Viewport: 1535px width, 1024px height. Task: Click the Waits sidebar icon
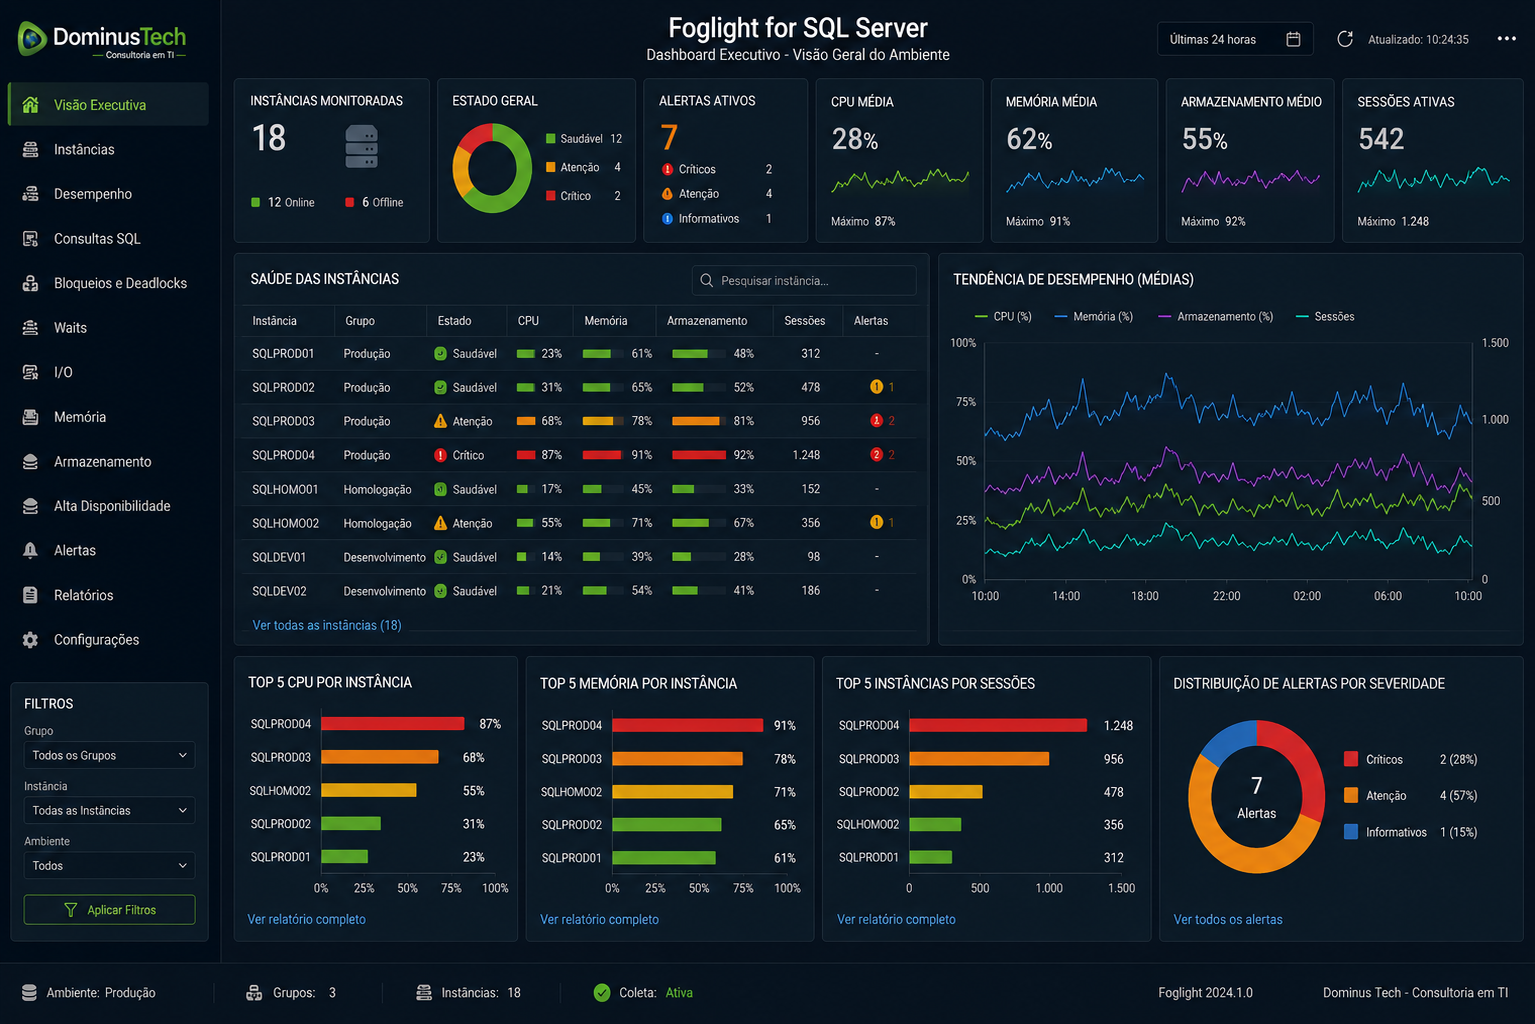click(31, 327)
